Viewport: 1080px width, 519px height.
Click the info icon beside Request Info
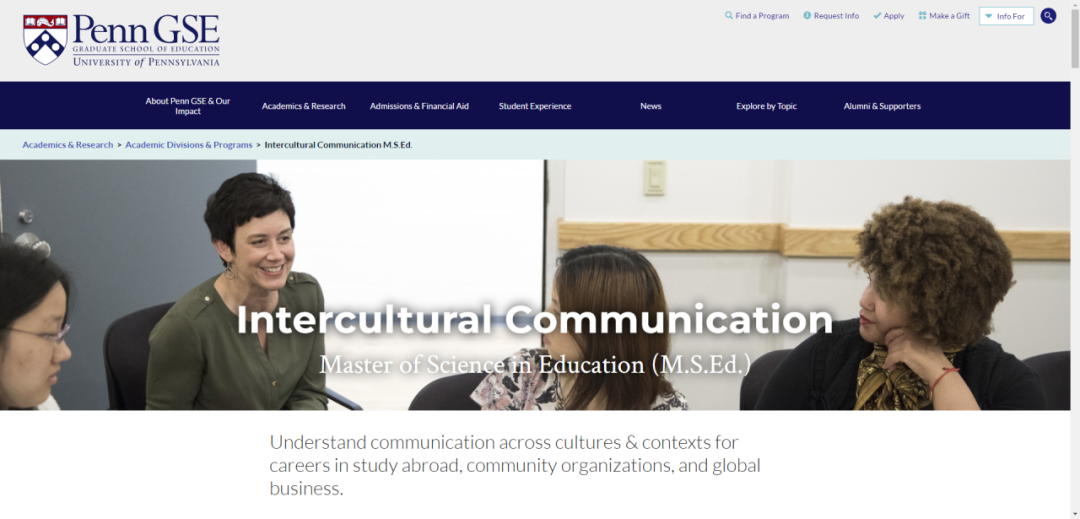click(x=807, y=15)
